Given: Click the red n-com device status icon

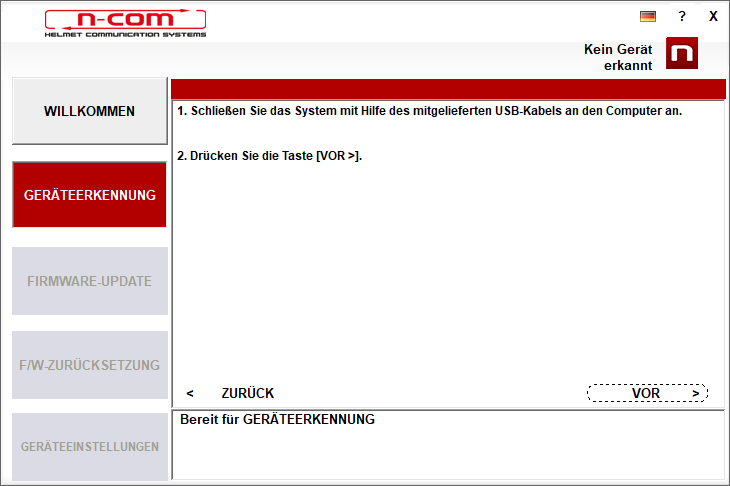Looking at the screenshot, I should coord(682,53).
